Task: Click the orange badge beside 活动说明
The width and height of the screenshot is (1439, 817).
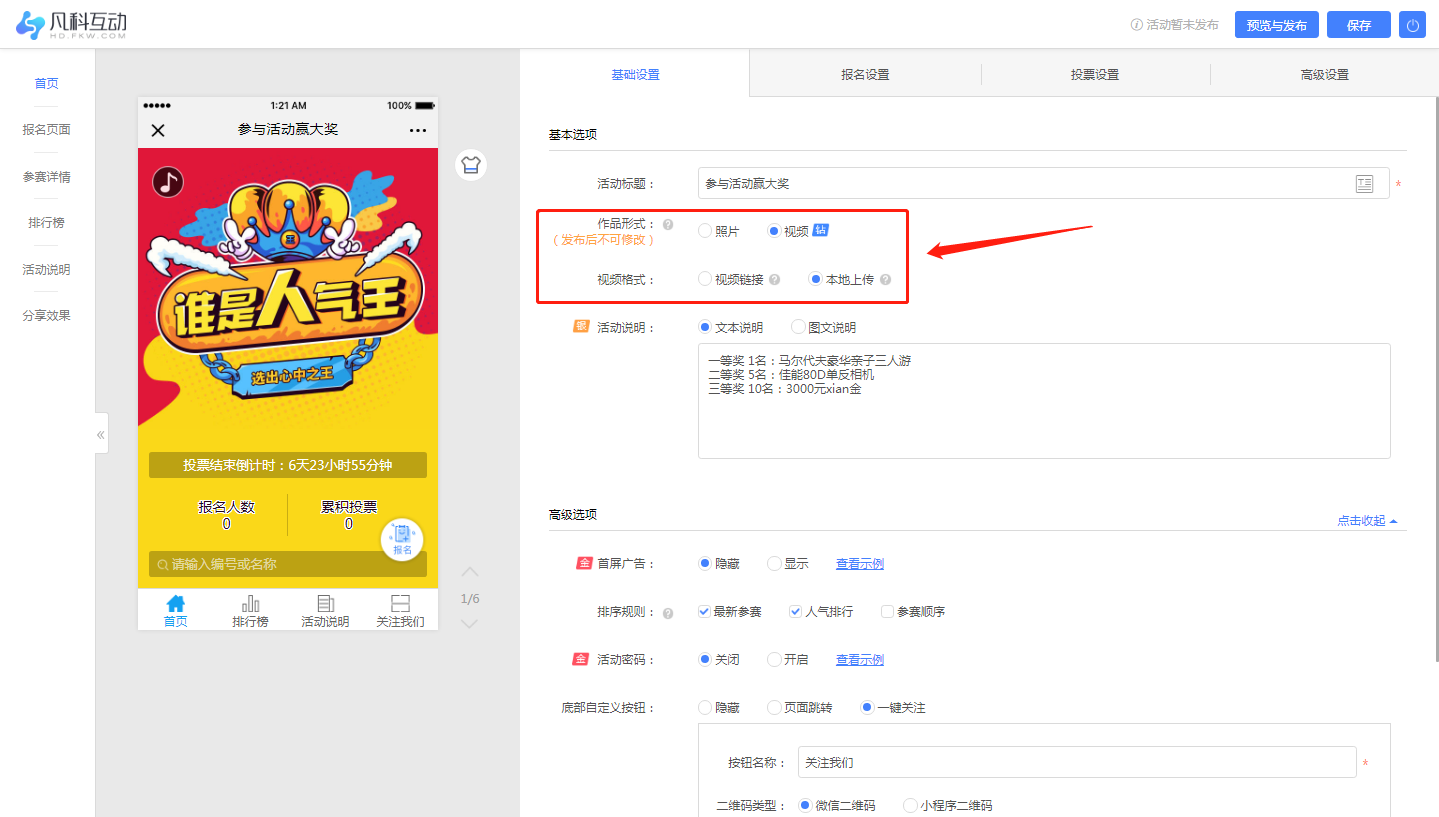Action: point(581,326)
